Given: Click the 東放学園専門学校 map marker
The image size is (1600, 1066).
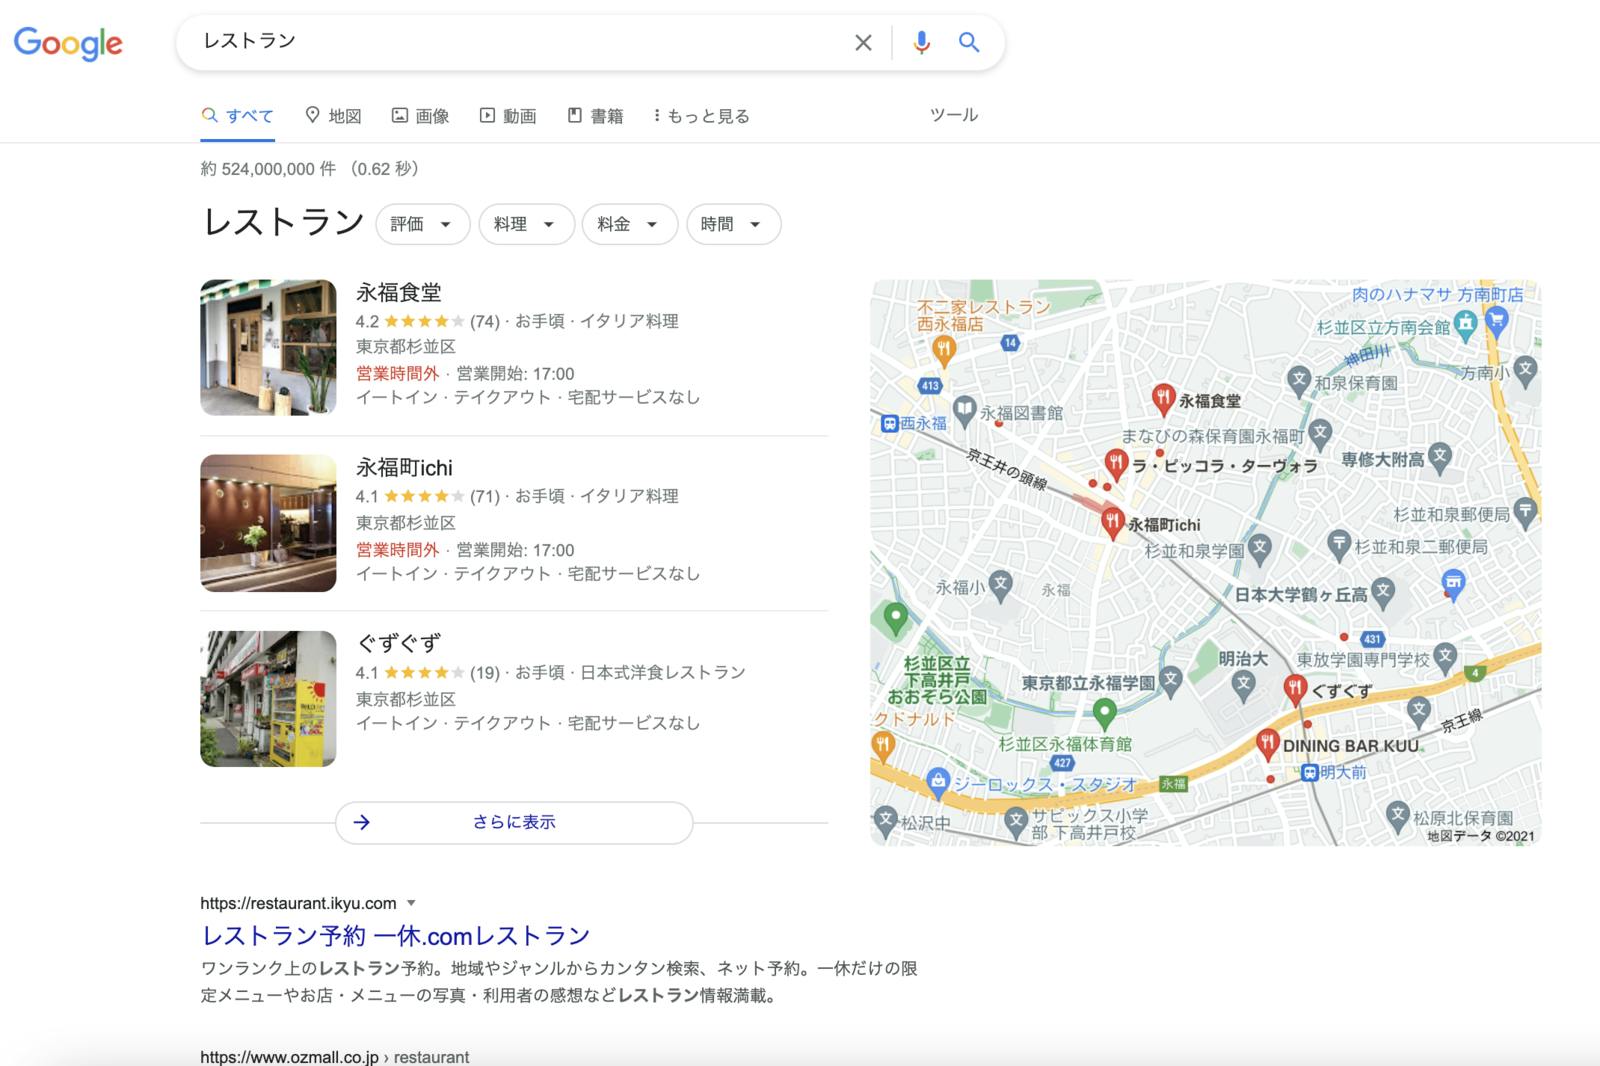Looking at the screenshot, I should pyautogui.click(x=1445, y=656).
